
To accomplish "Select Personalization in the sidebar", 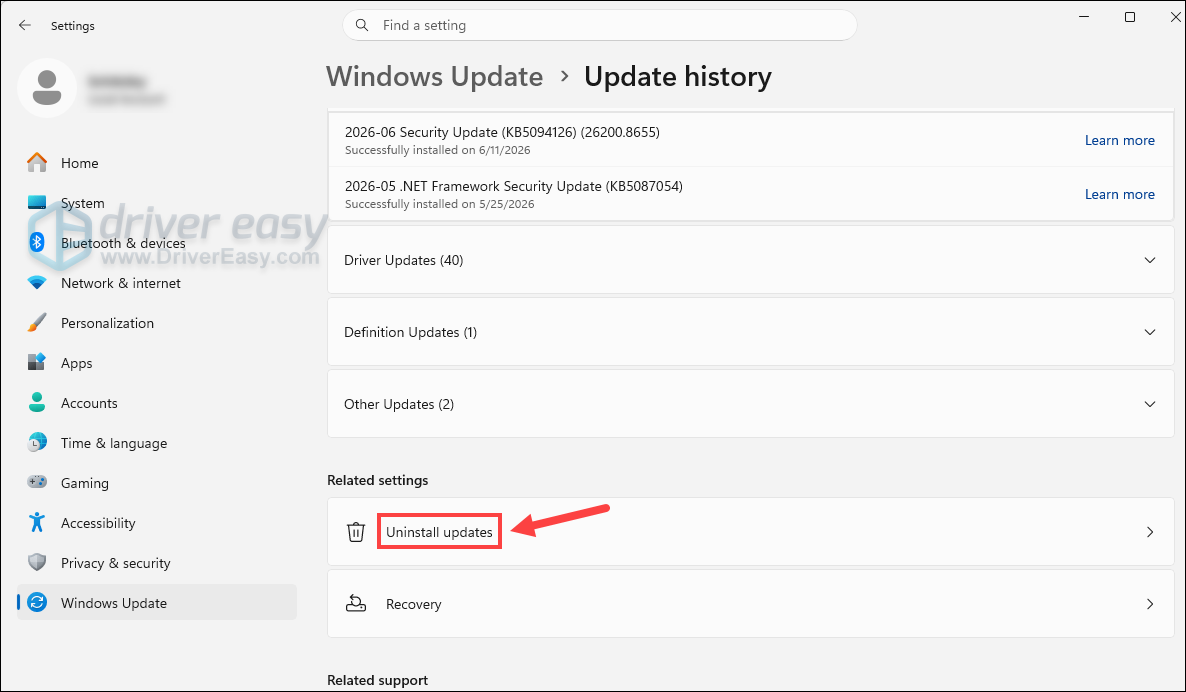I will pos(157,323).
